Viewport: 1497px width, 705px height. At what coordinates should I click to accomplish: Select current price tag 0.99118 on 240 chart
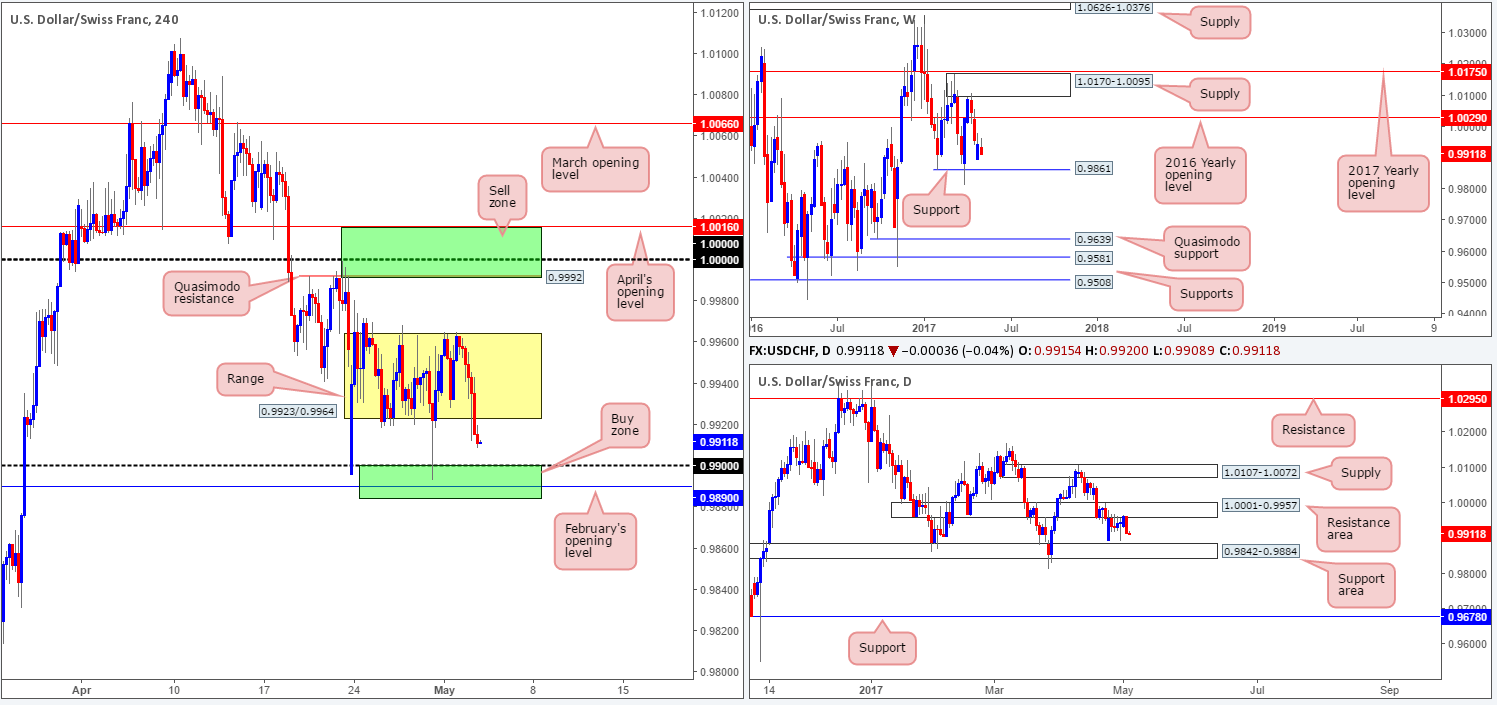(717, 441)
